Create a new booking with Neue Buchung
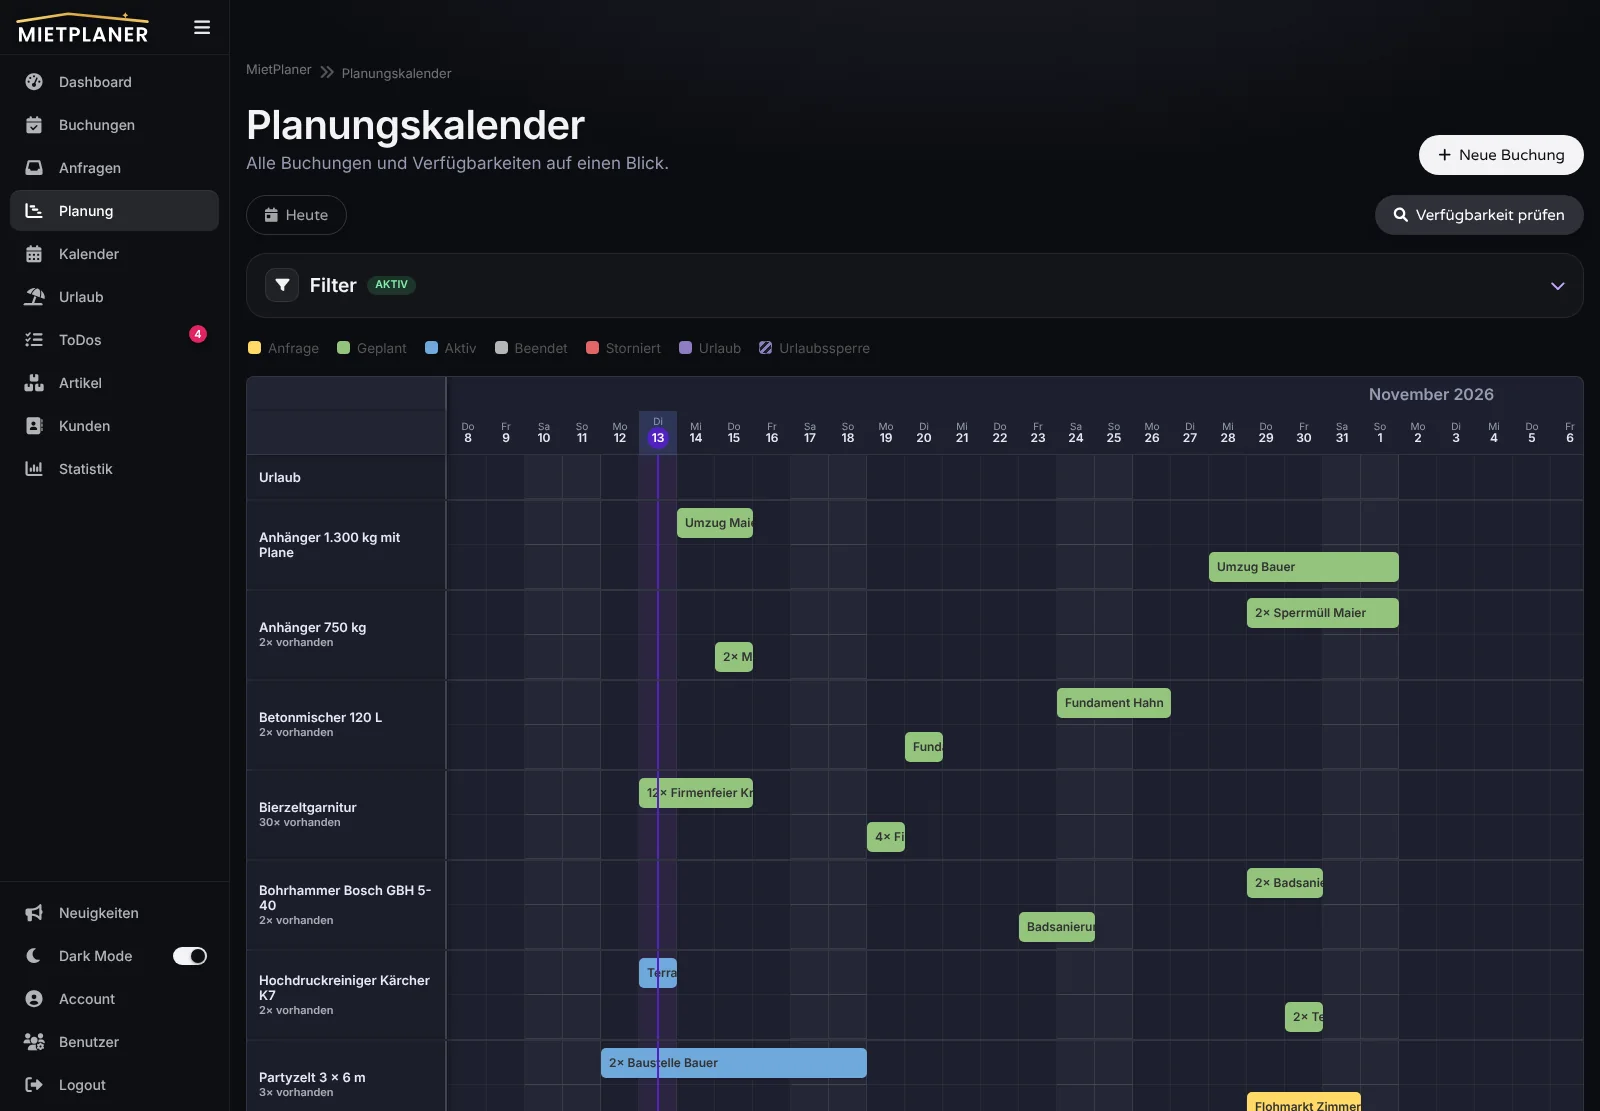 pos(1501,155)
